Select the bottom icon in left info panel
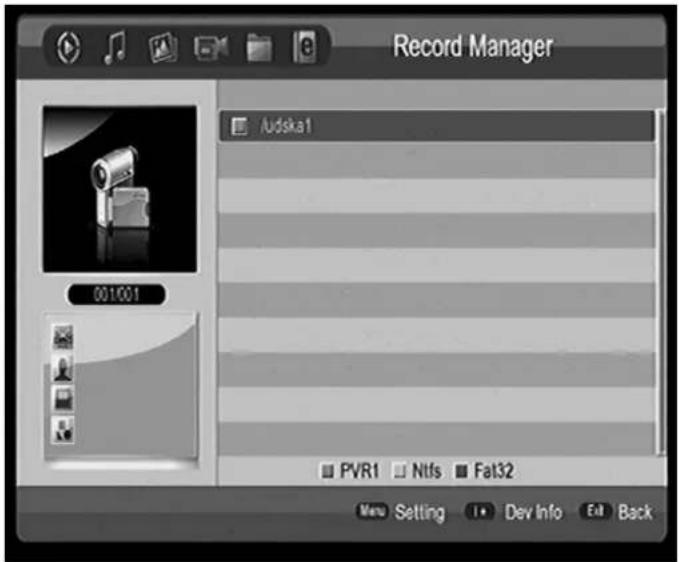The image size is (679, 562). pyautogui.click(x=63, y=430)
